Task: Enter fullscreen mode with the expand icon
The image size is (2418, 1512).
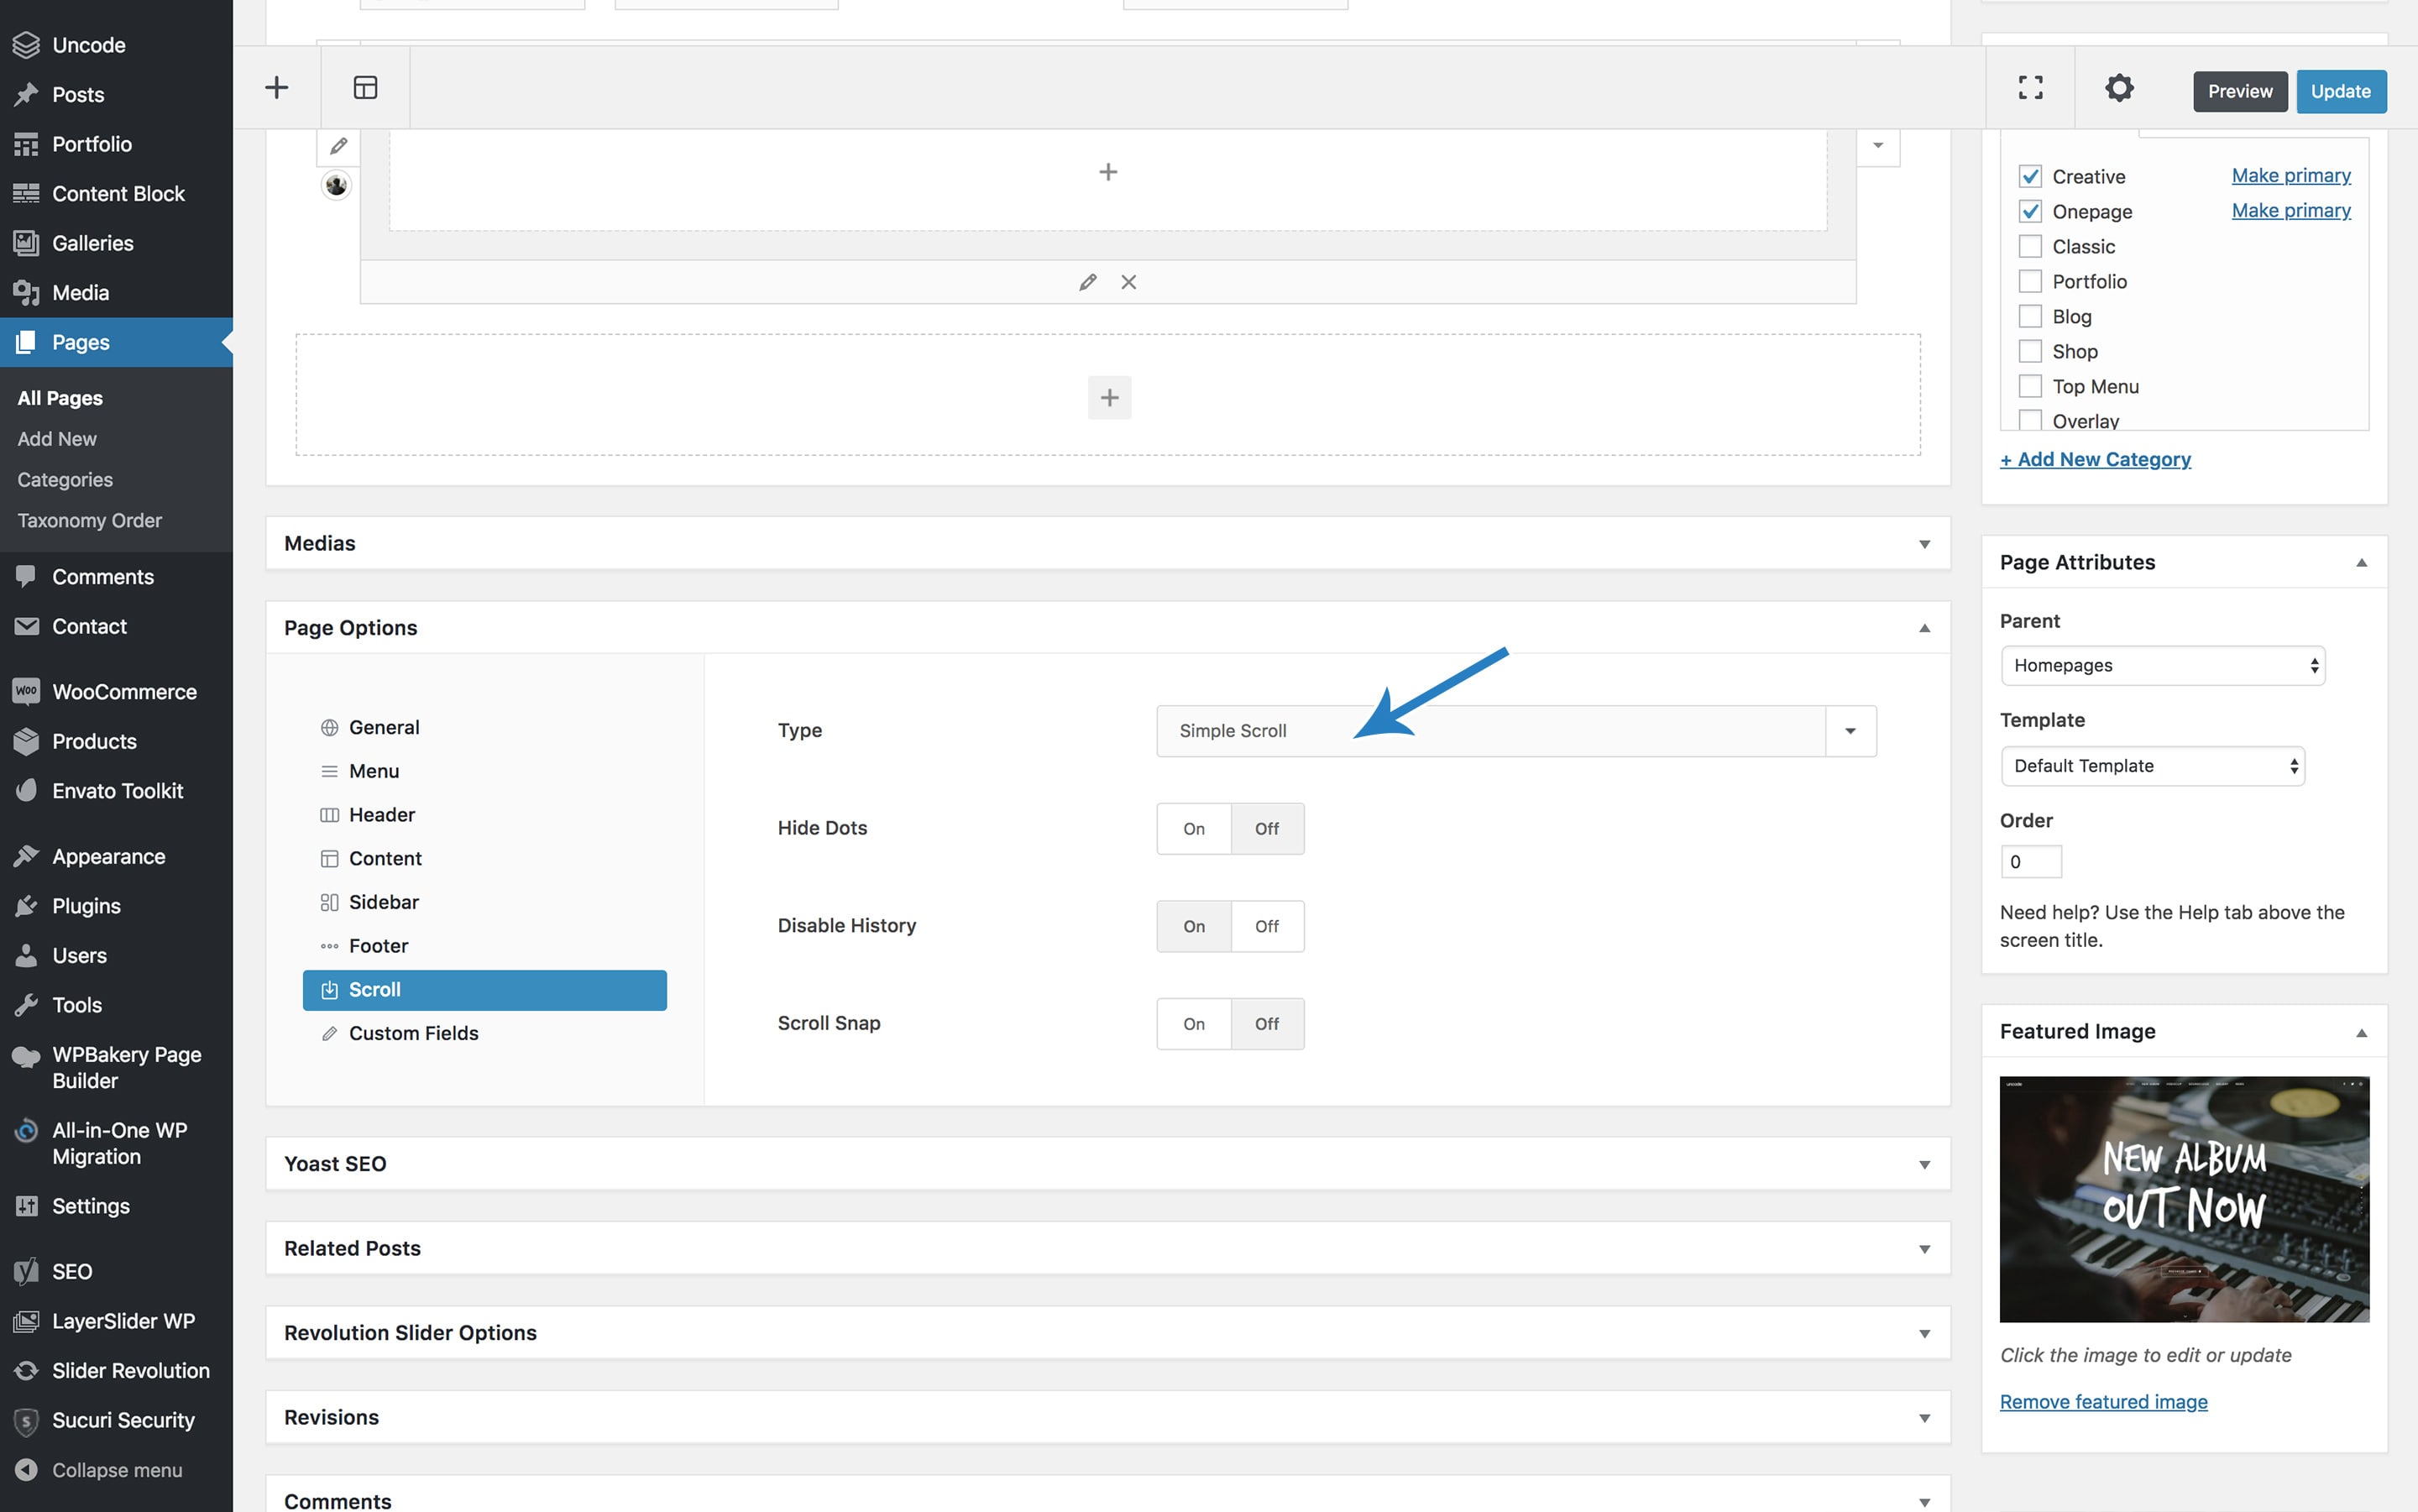Action: click(2030, 88)
